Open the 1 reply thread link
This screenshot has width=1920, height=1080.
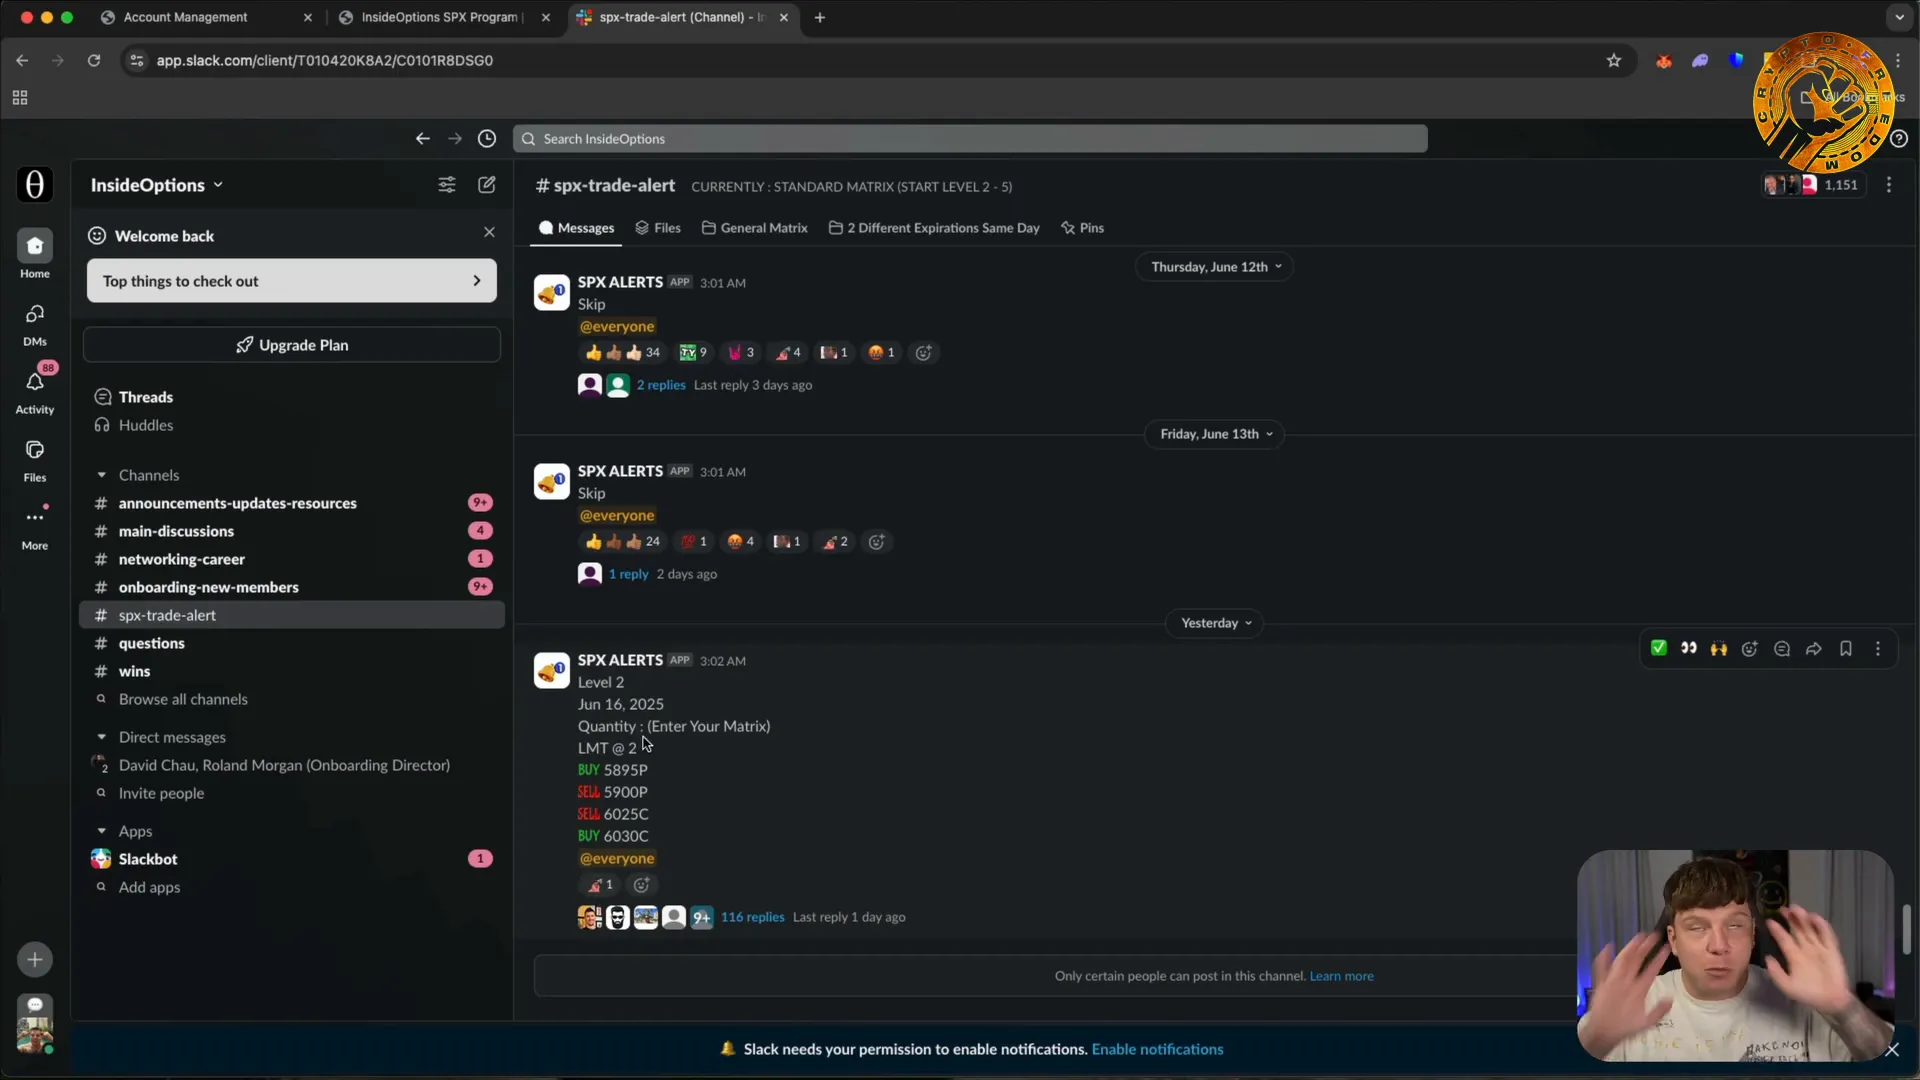tap(628, 574)
